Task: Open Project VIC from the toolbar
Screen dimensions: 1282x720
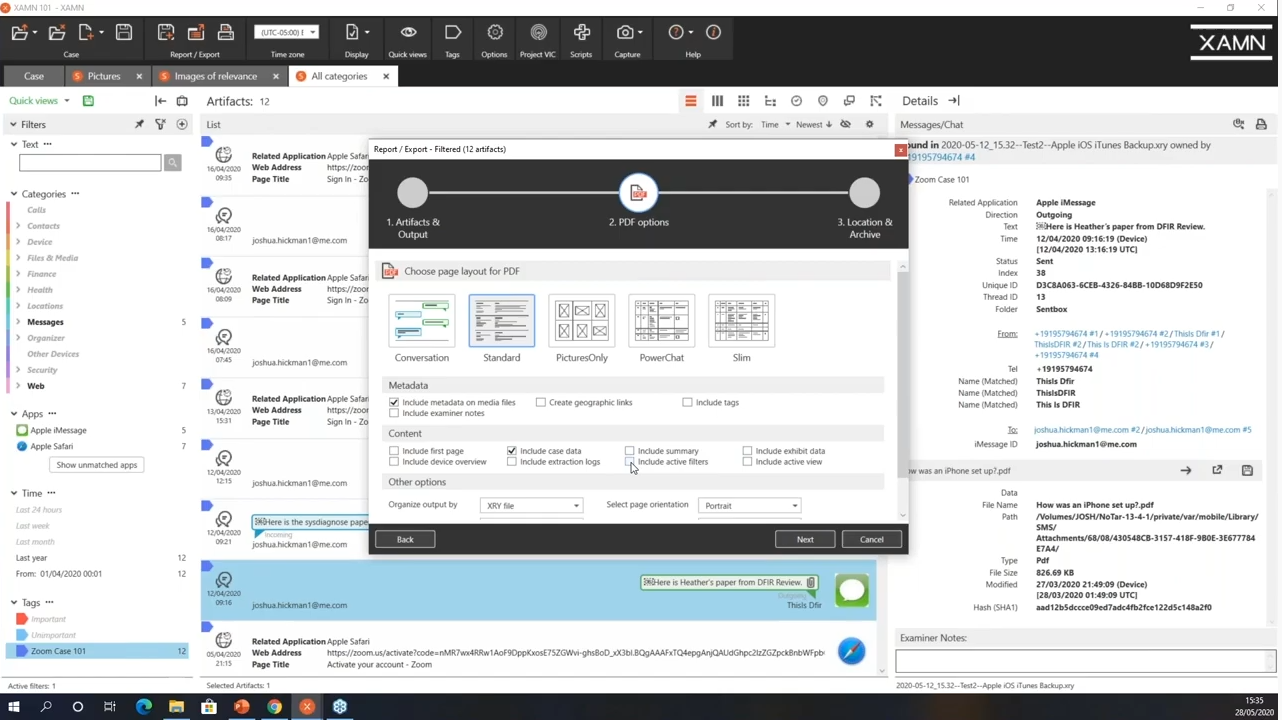Action: tap(538, 33)
